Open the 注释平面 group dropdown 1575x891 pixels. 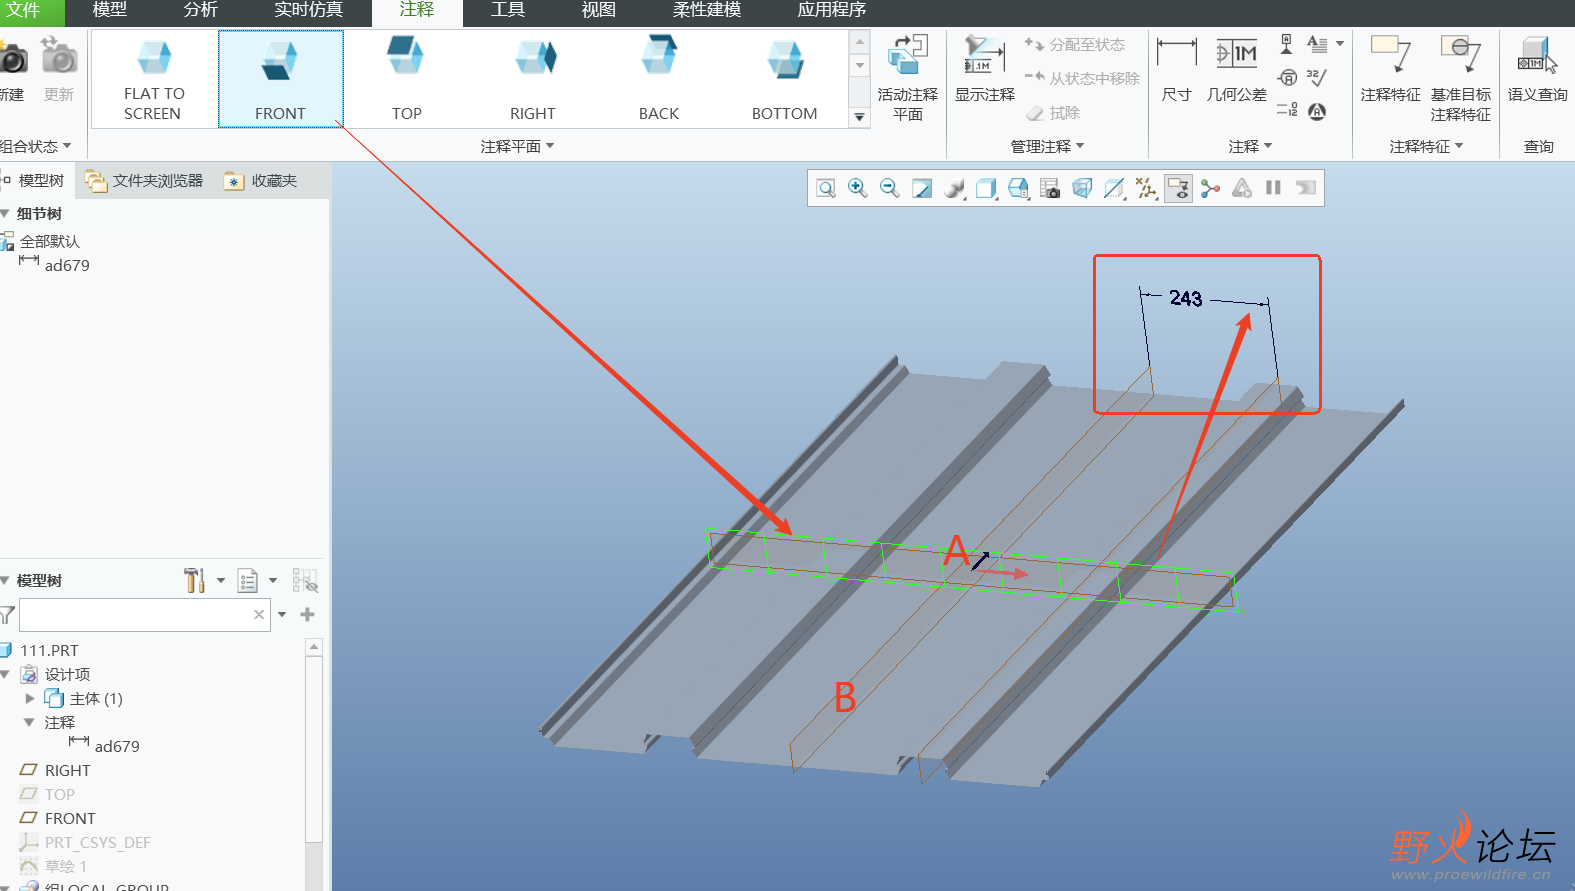point(517,146)
